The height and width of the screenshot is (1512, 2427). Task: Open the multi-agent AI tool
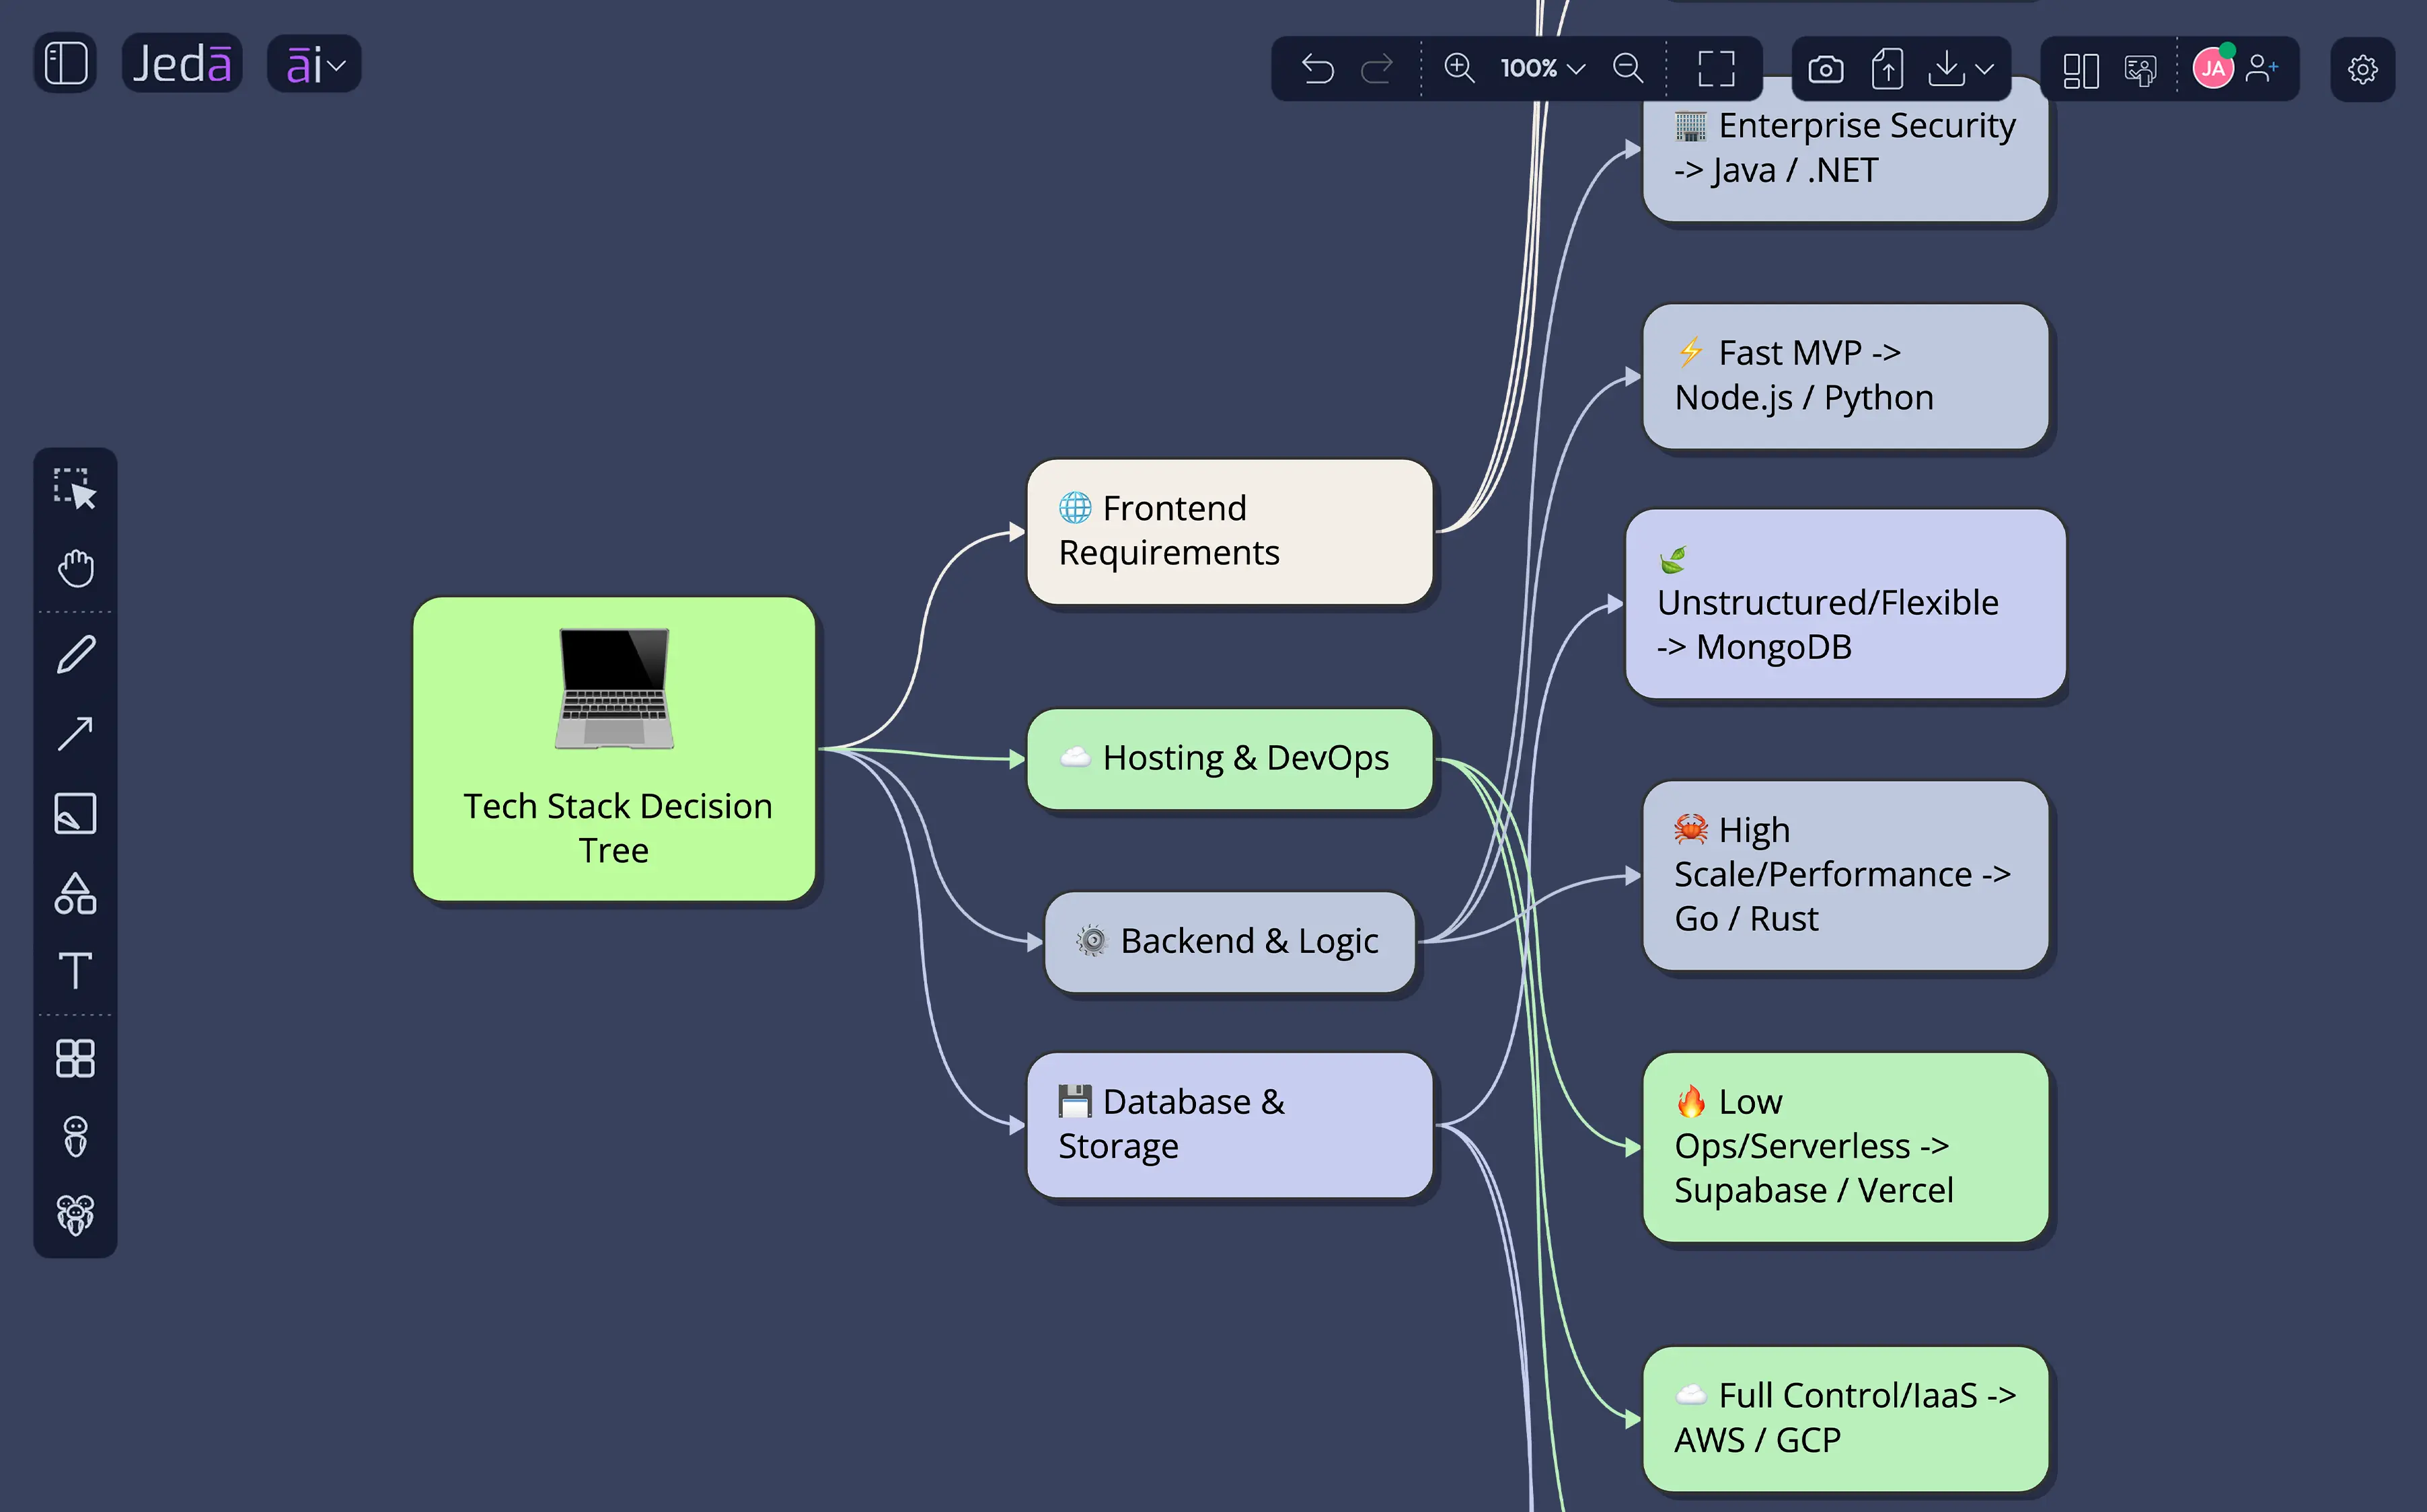pyautogui.click(x=75, y=1215)
